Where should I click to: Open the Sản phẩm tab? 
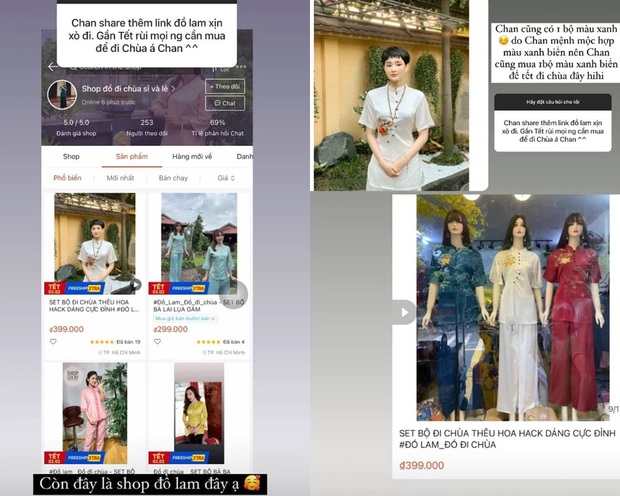(131, 156)
